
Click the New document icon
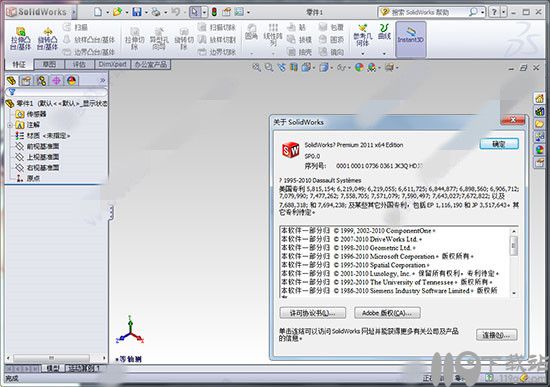coord(98,12)
